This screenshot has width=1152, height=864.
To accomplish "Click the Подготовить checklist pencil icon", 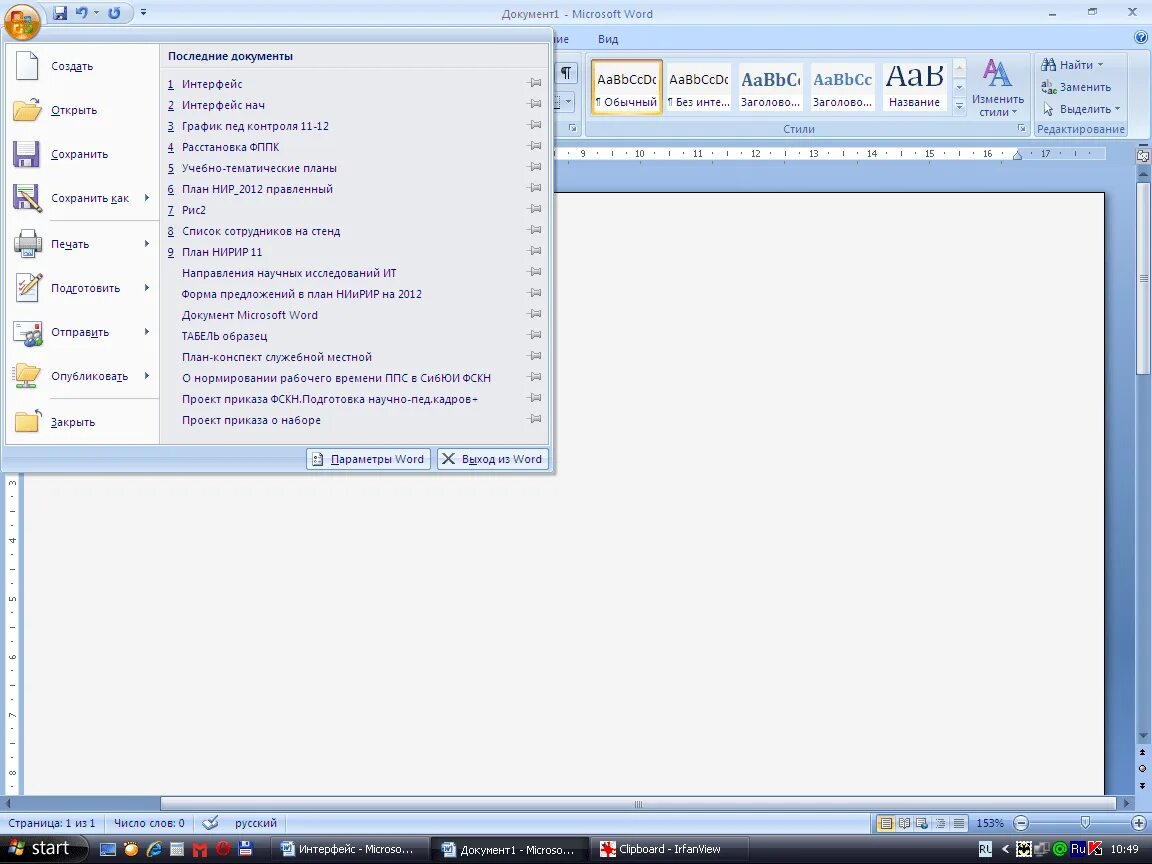I will (28, 288).
